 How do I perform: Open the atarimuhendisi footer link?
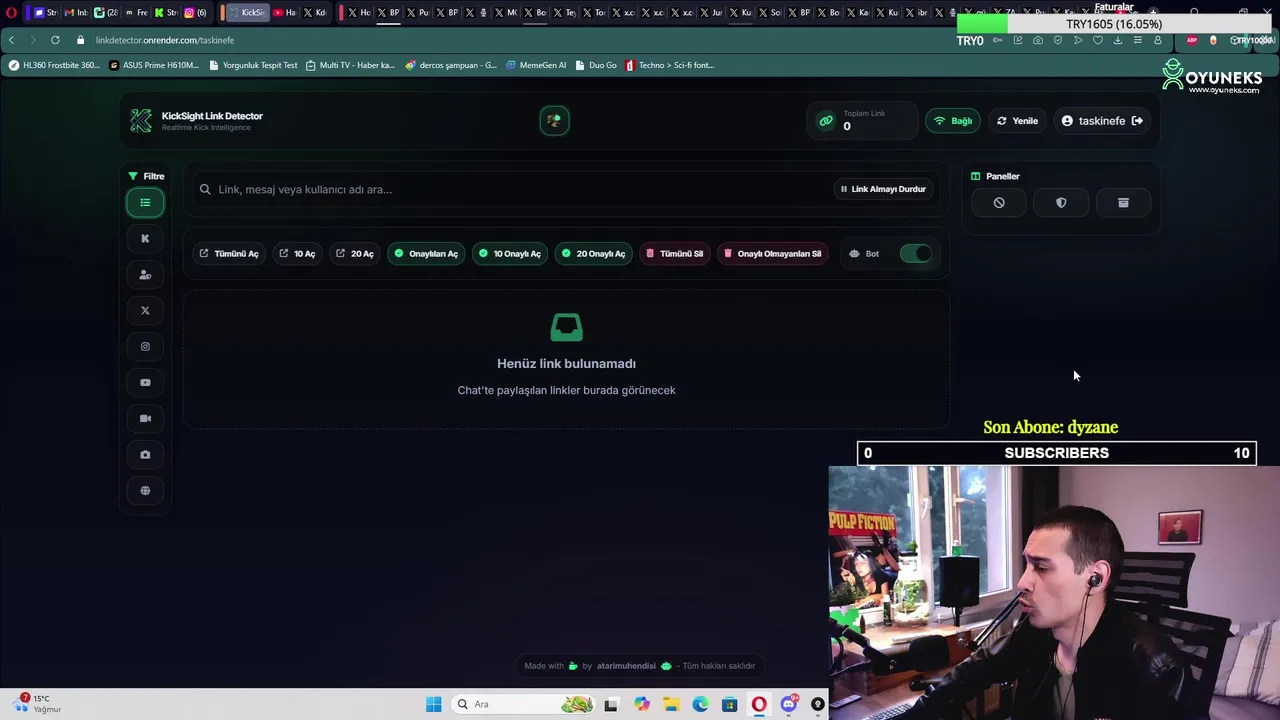(x=626, y=666)
